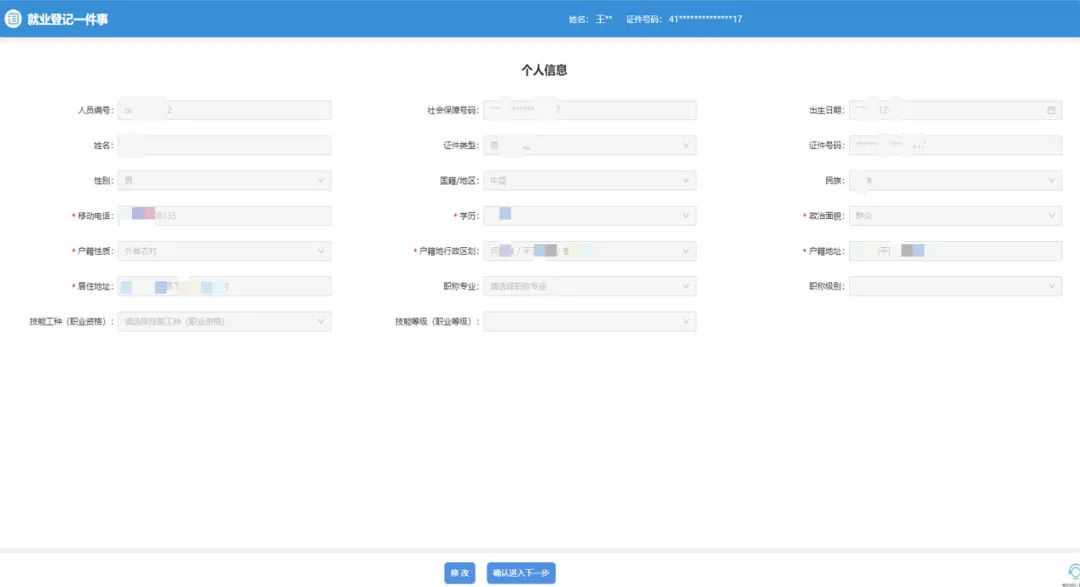Screen dimensions: 1080x587
Task: Open the customer service headset icon
Action: pyautogui.click(x=1073, y=571)
